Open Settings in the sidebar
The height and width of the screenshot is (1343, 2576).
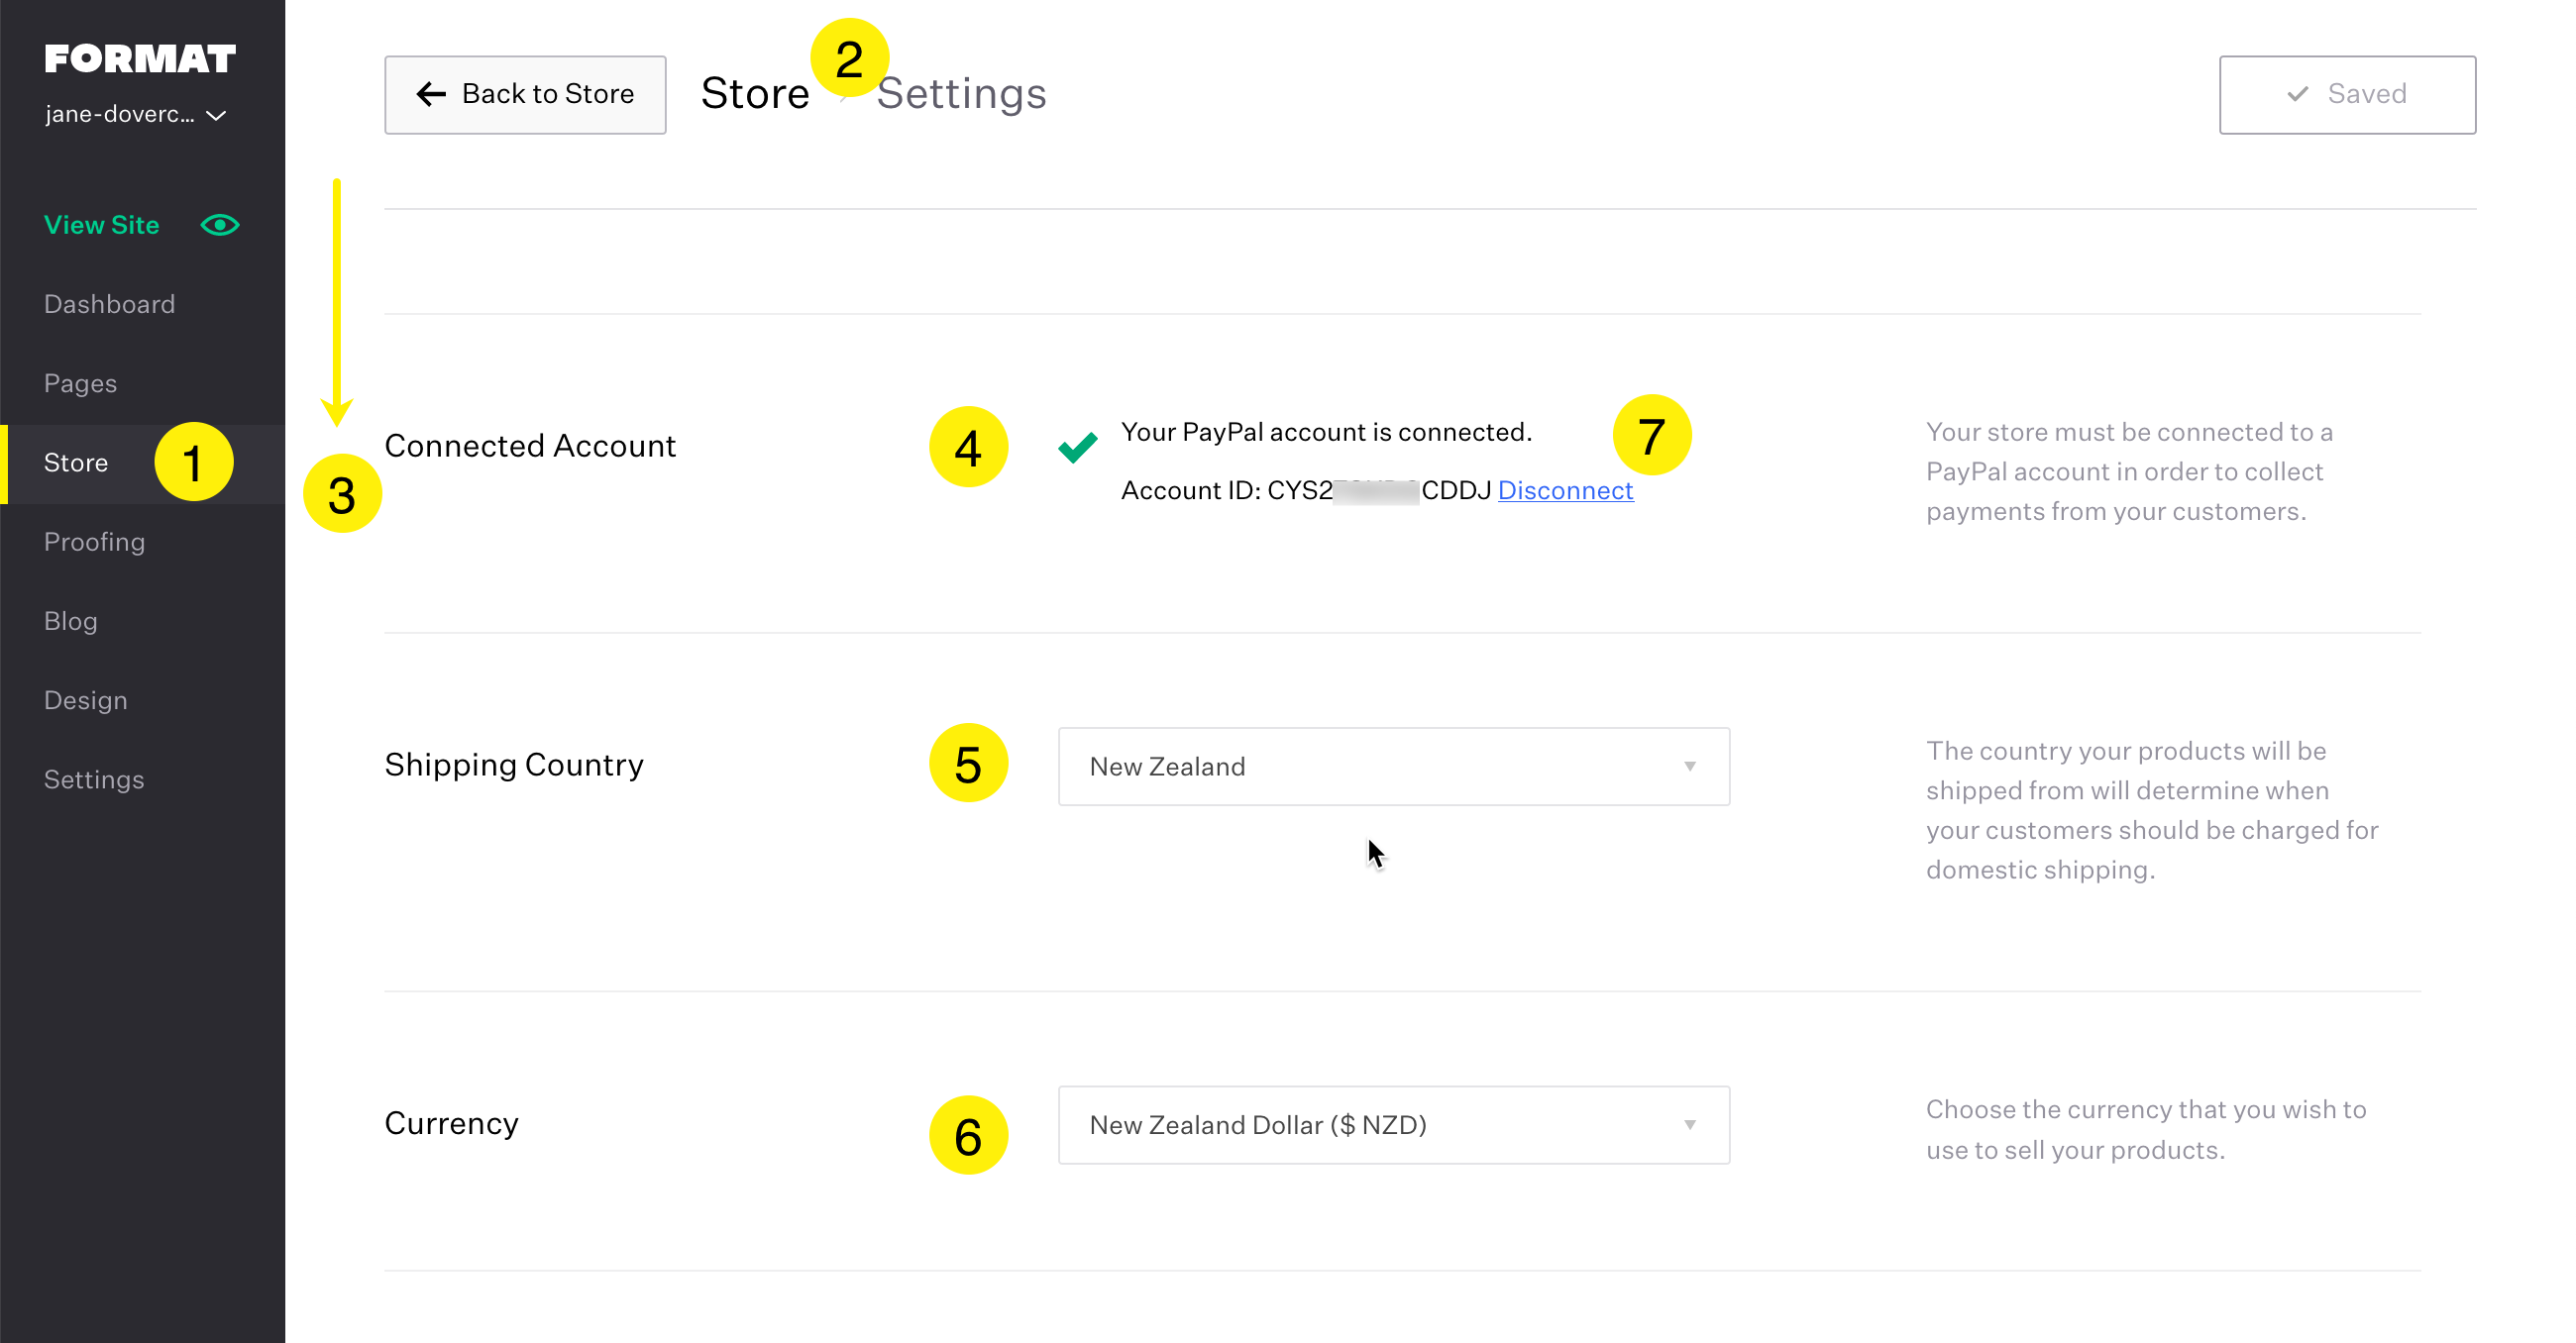94,780
